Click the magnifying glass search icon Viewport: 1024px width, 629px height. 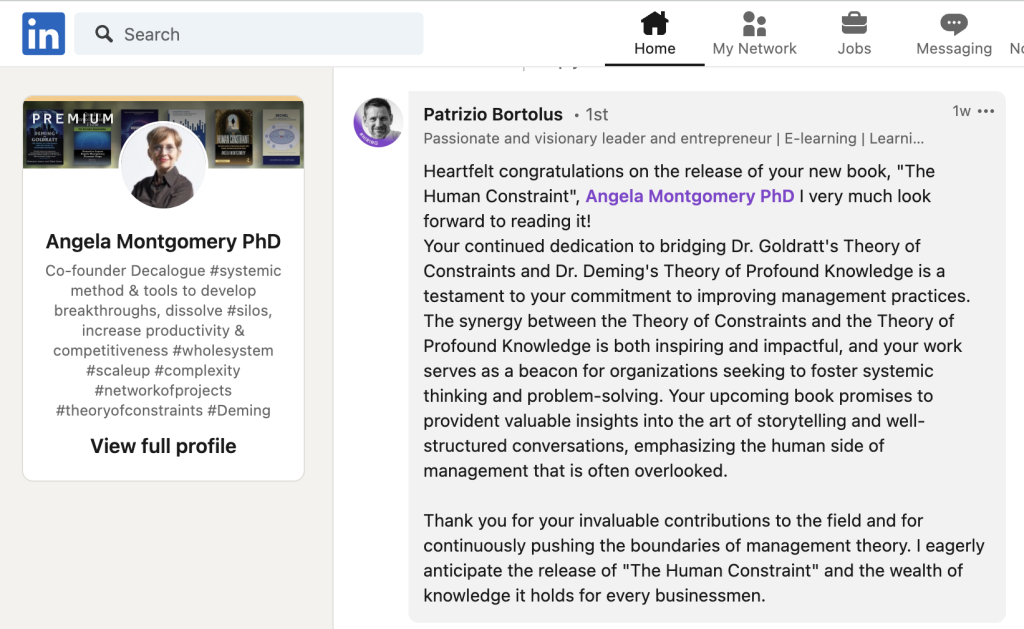(x=104, y=34)
